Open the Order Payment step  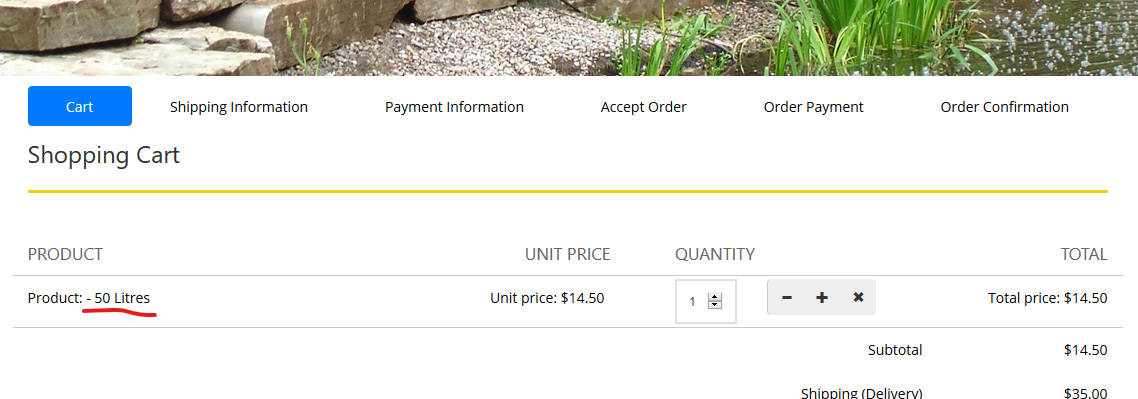814,107
